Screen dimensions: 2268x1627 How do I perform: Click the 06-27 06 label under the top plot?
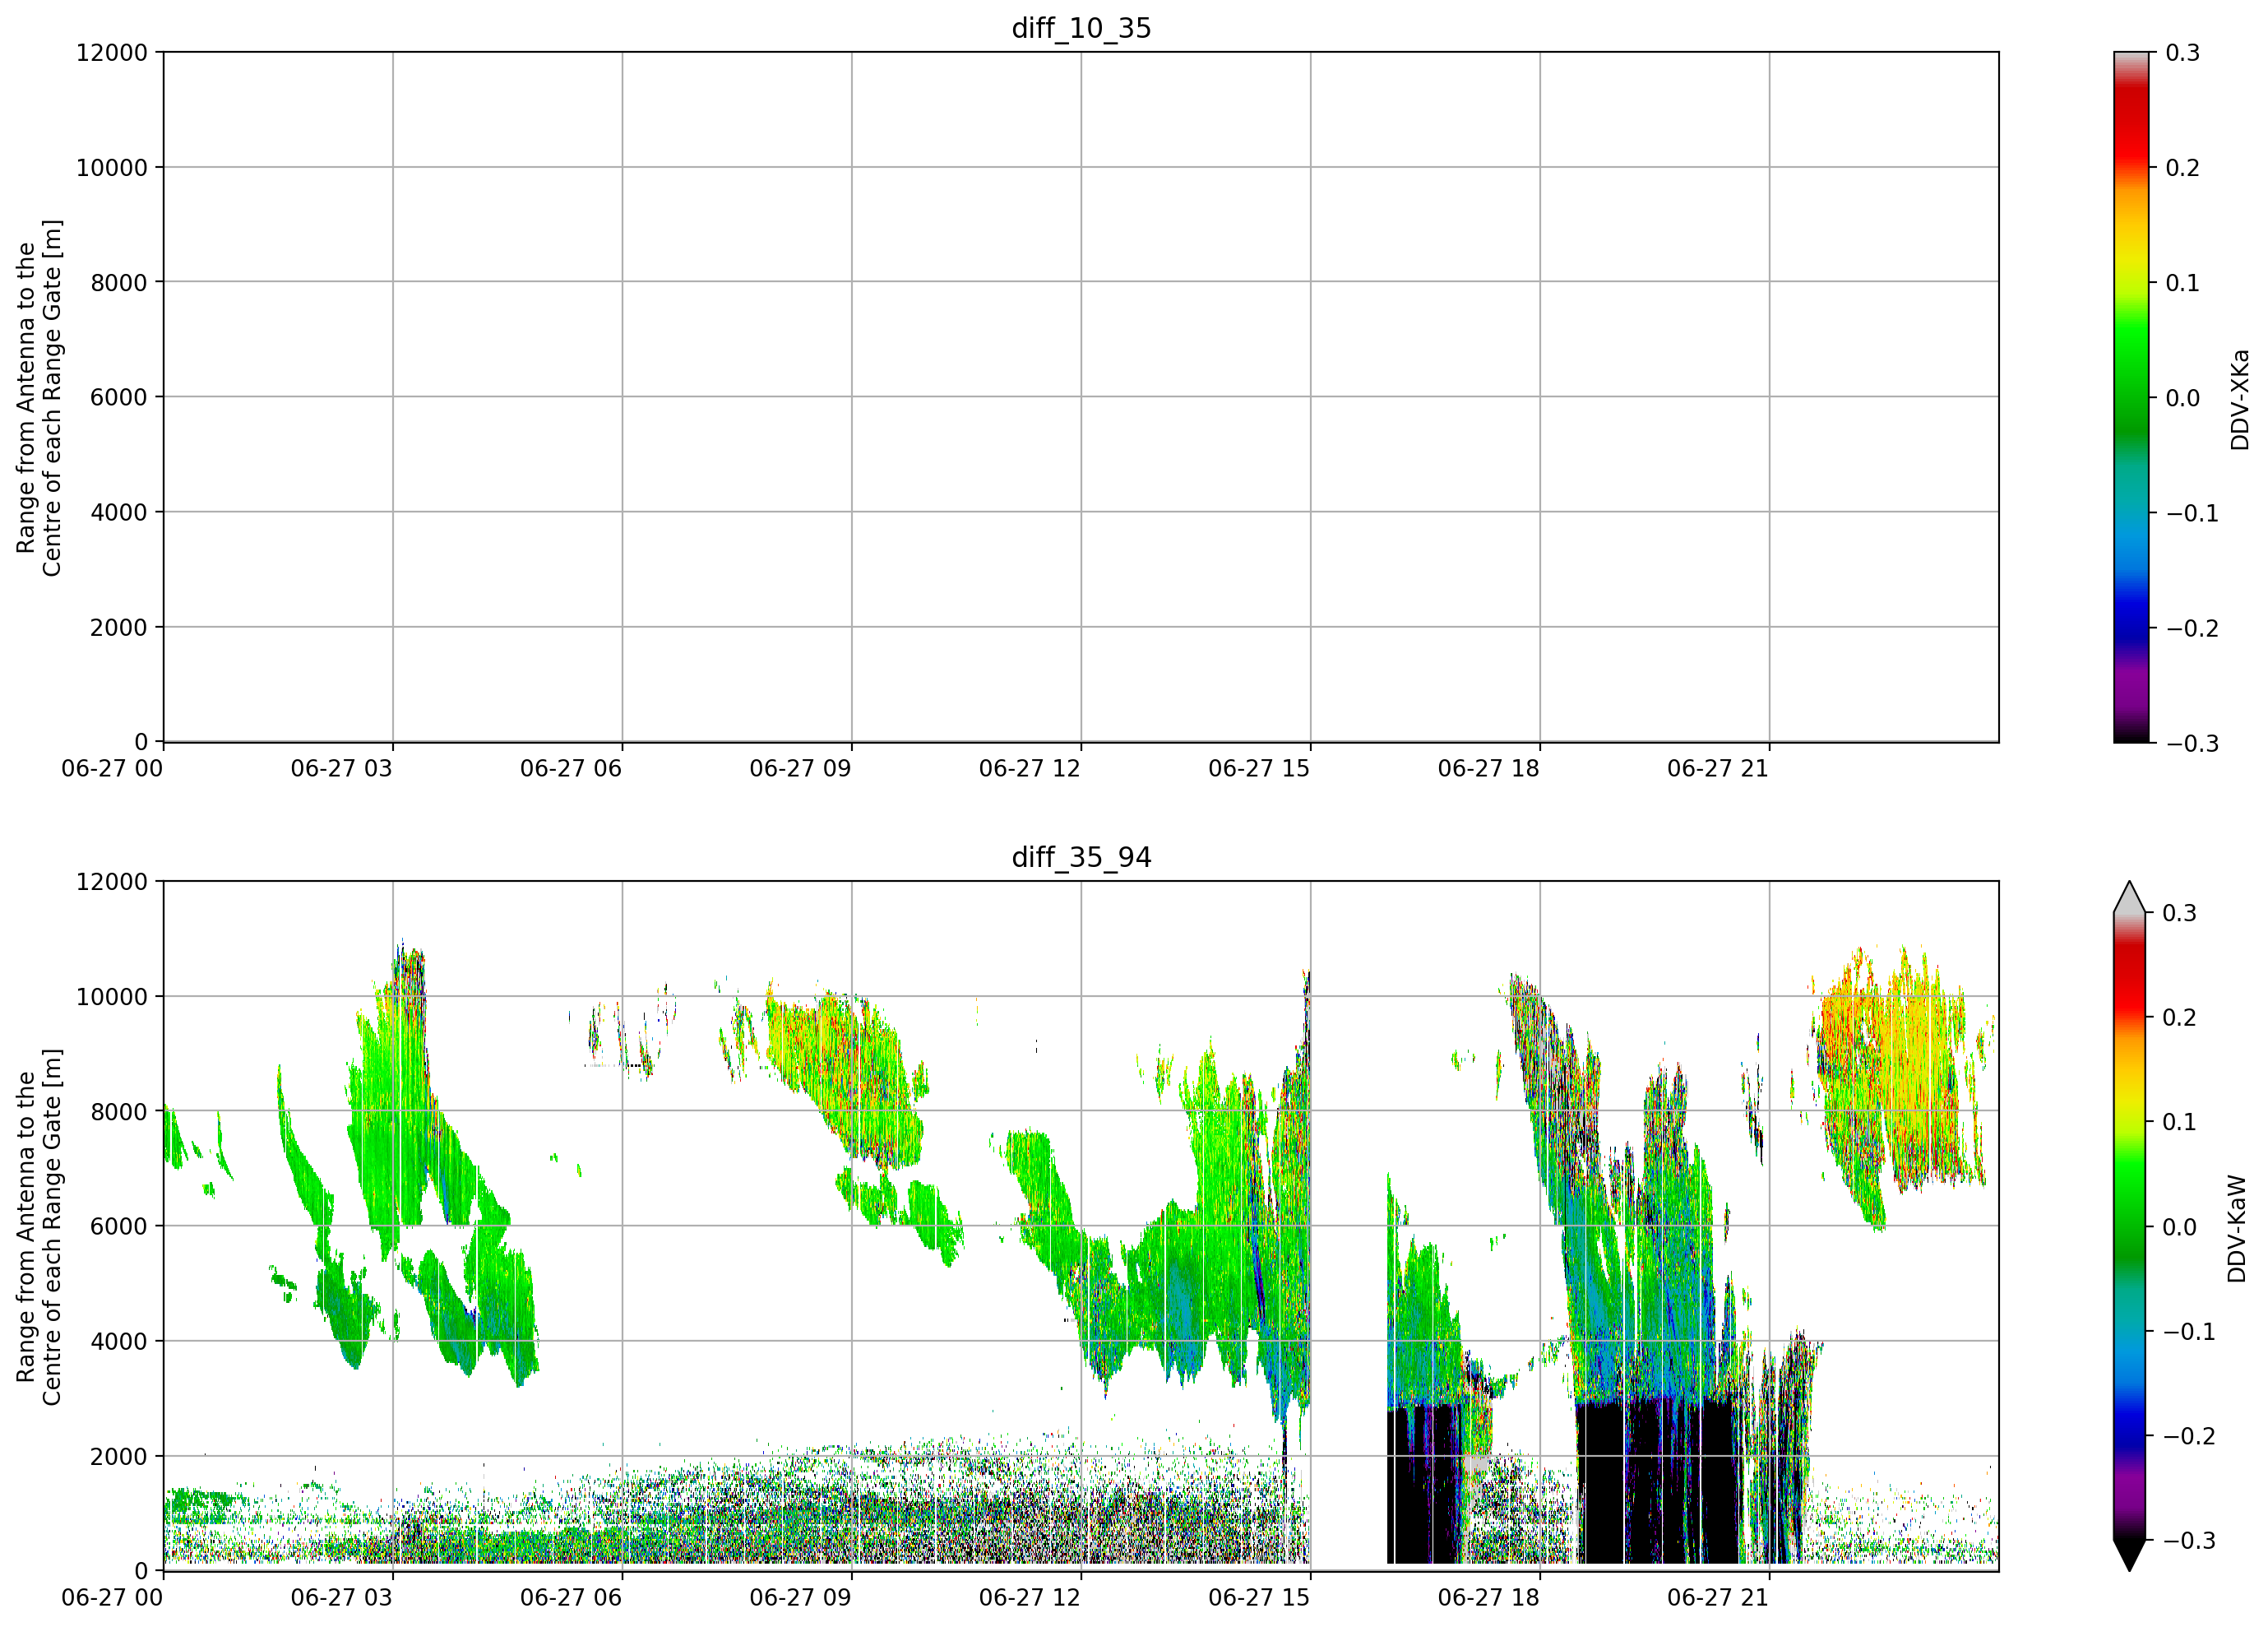click(571, 768)
